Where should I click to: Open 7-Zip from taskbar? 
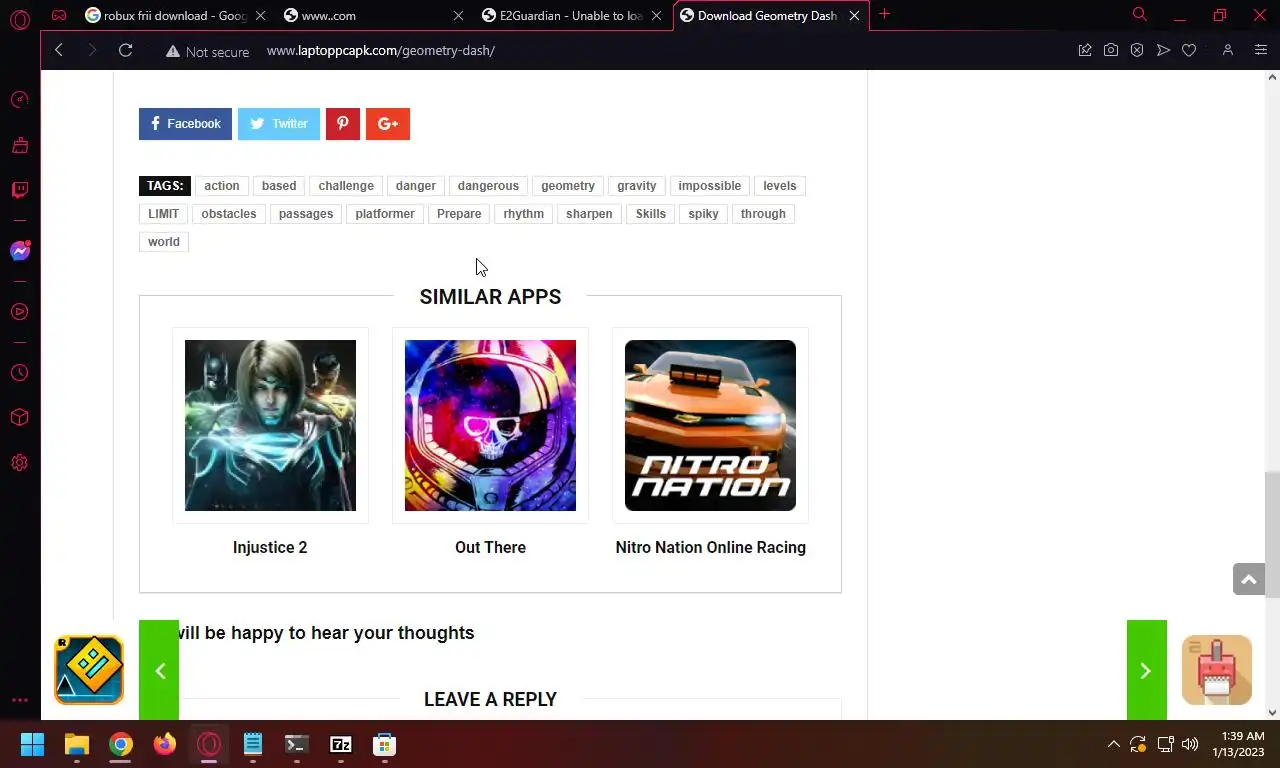[x=341, y=745]
